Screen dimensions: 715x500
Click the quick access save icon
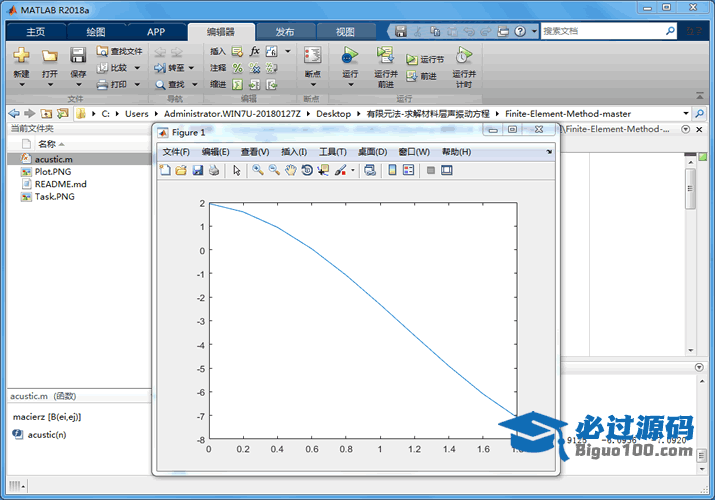tap(400, 31)
